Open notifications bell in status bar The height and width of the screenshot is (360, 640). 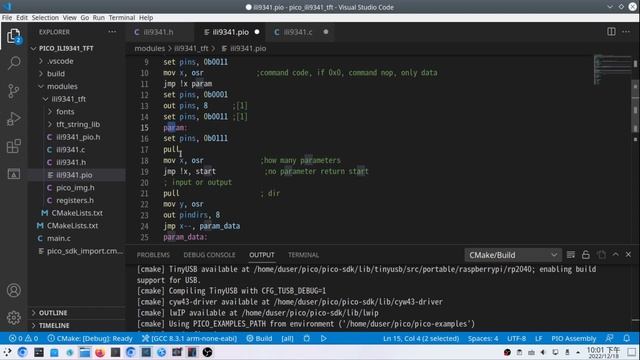[x=627, y=338]
